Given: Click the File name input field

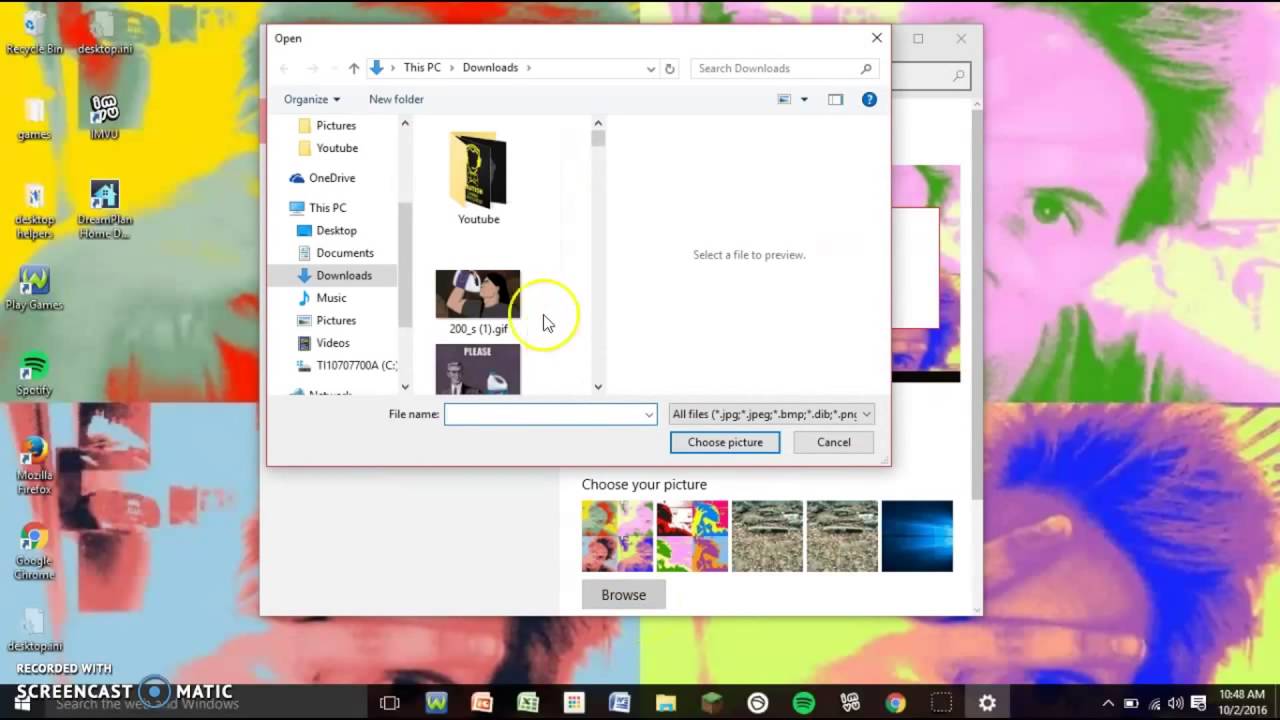Looking at the screenshot, I should 544,414.
